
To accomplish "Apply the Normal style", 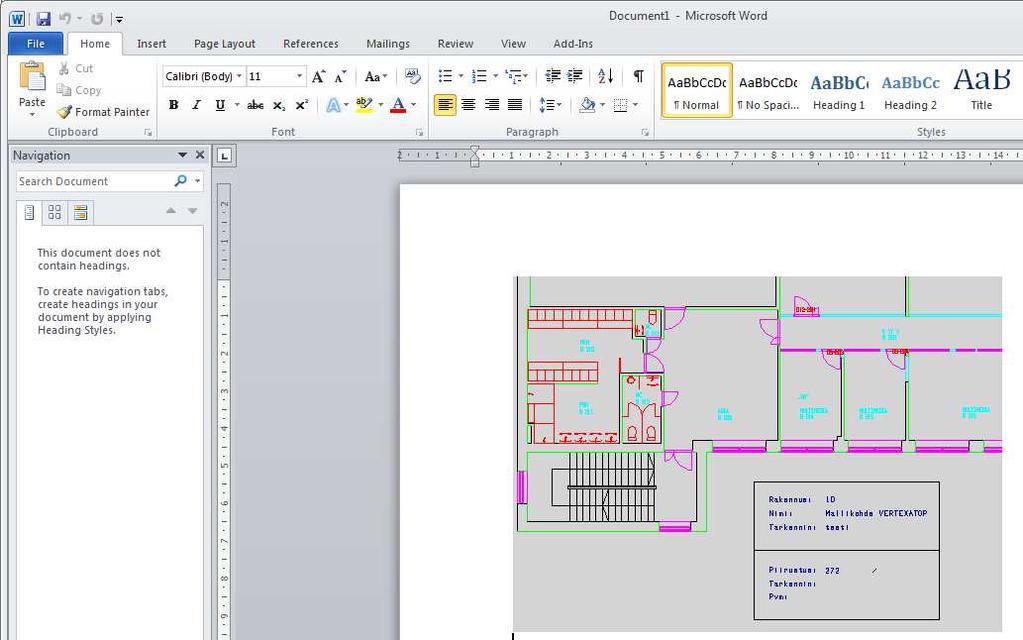I will 696,91.
